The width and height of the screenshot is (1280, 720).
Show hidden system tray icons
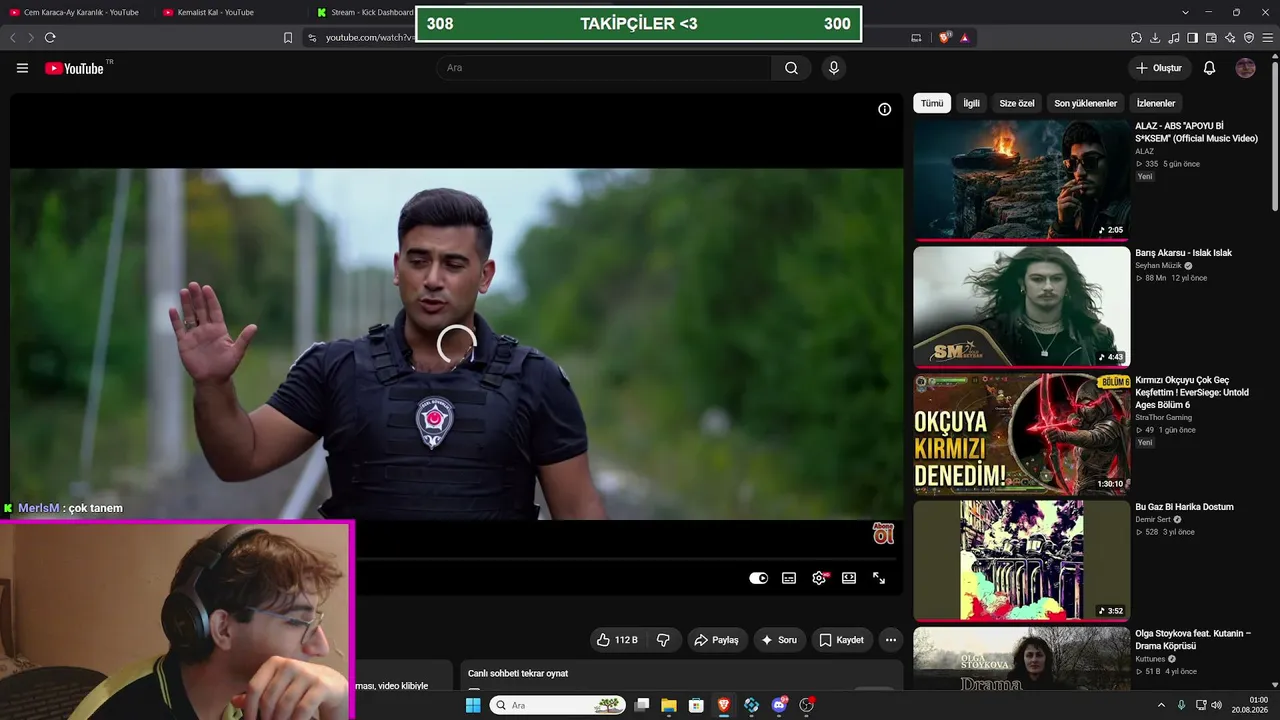pos(1161,705)
